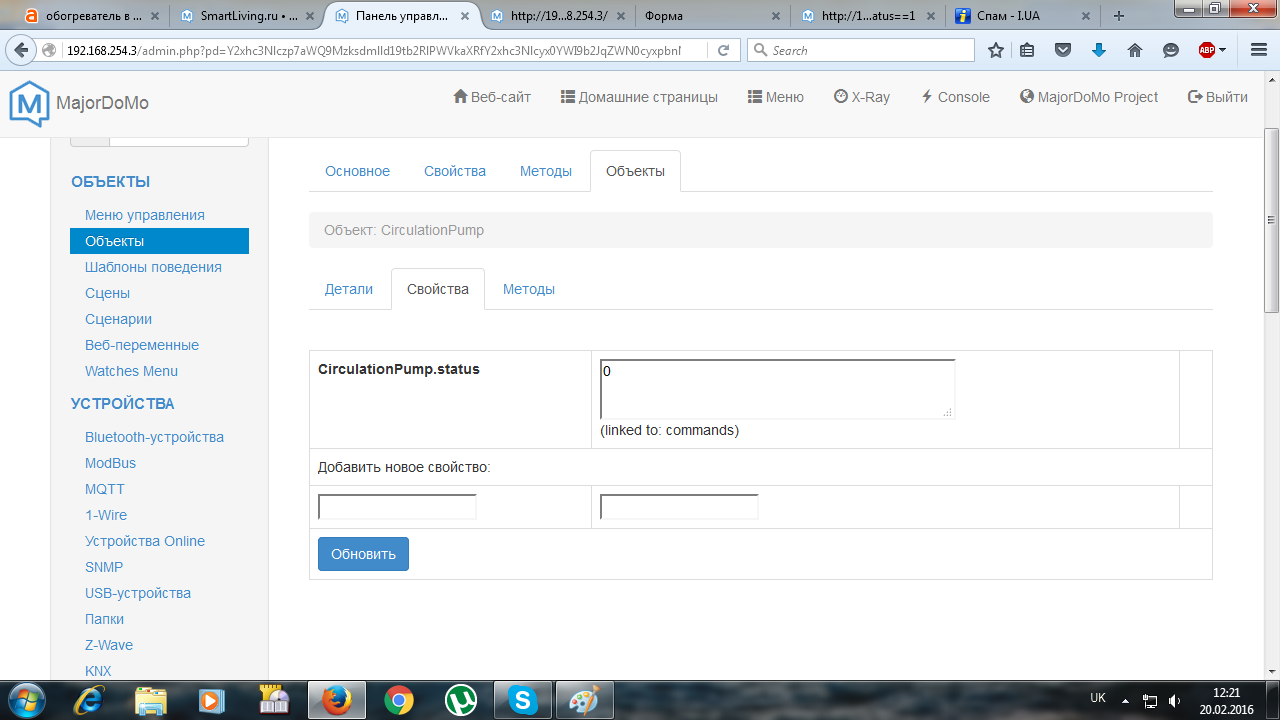Open a new browser tab with plus

click(1119, 16)
